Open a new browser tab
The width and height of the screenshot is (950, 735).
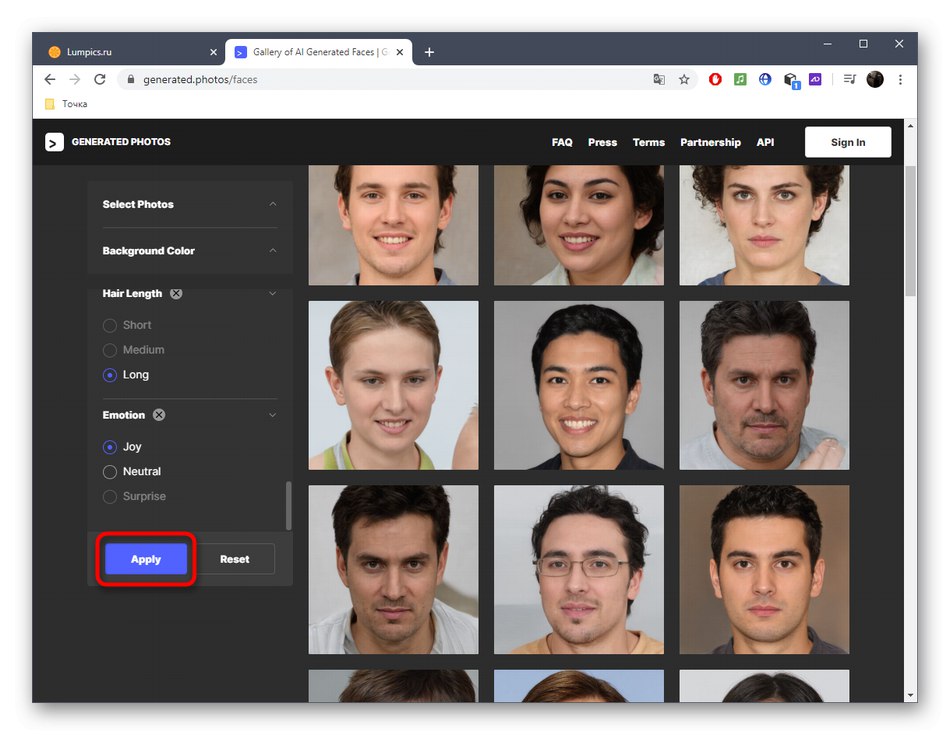(429, 52)
